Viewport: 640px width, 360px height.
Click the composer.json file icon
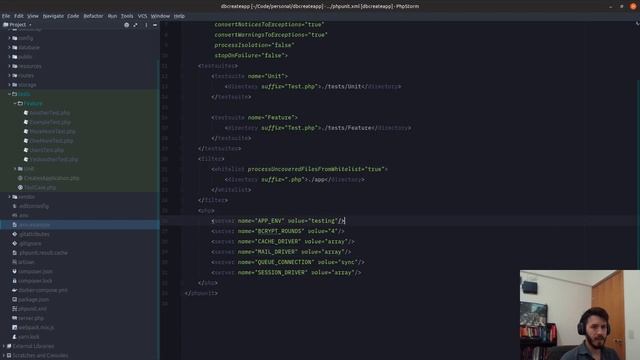click(x=15, y=271)
